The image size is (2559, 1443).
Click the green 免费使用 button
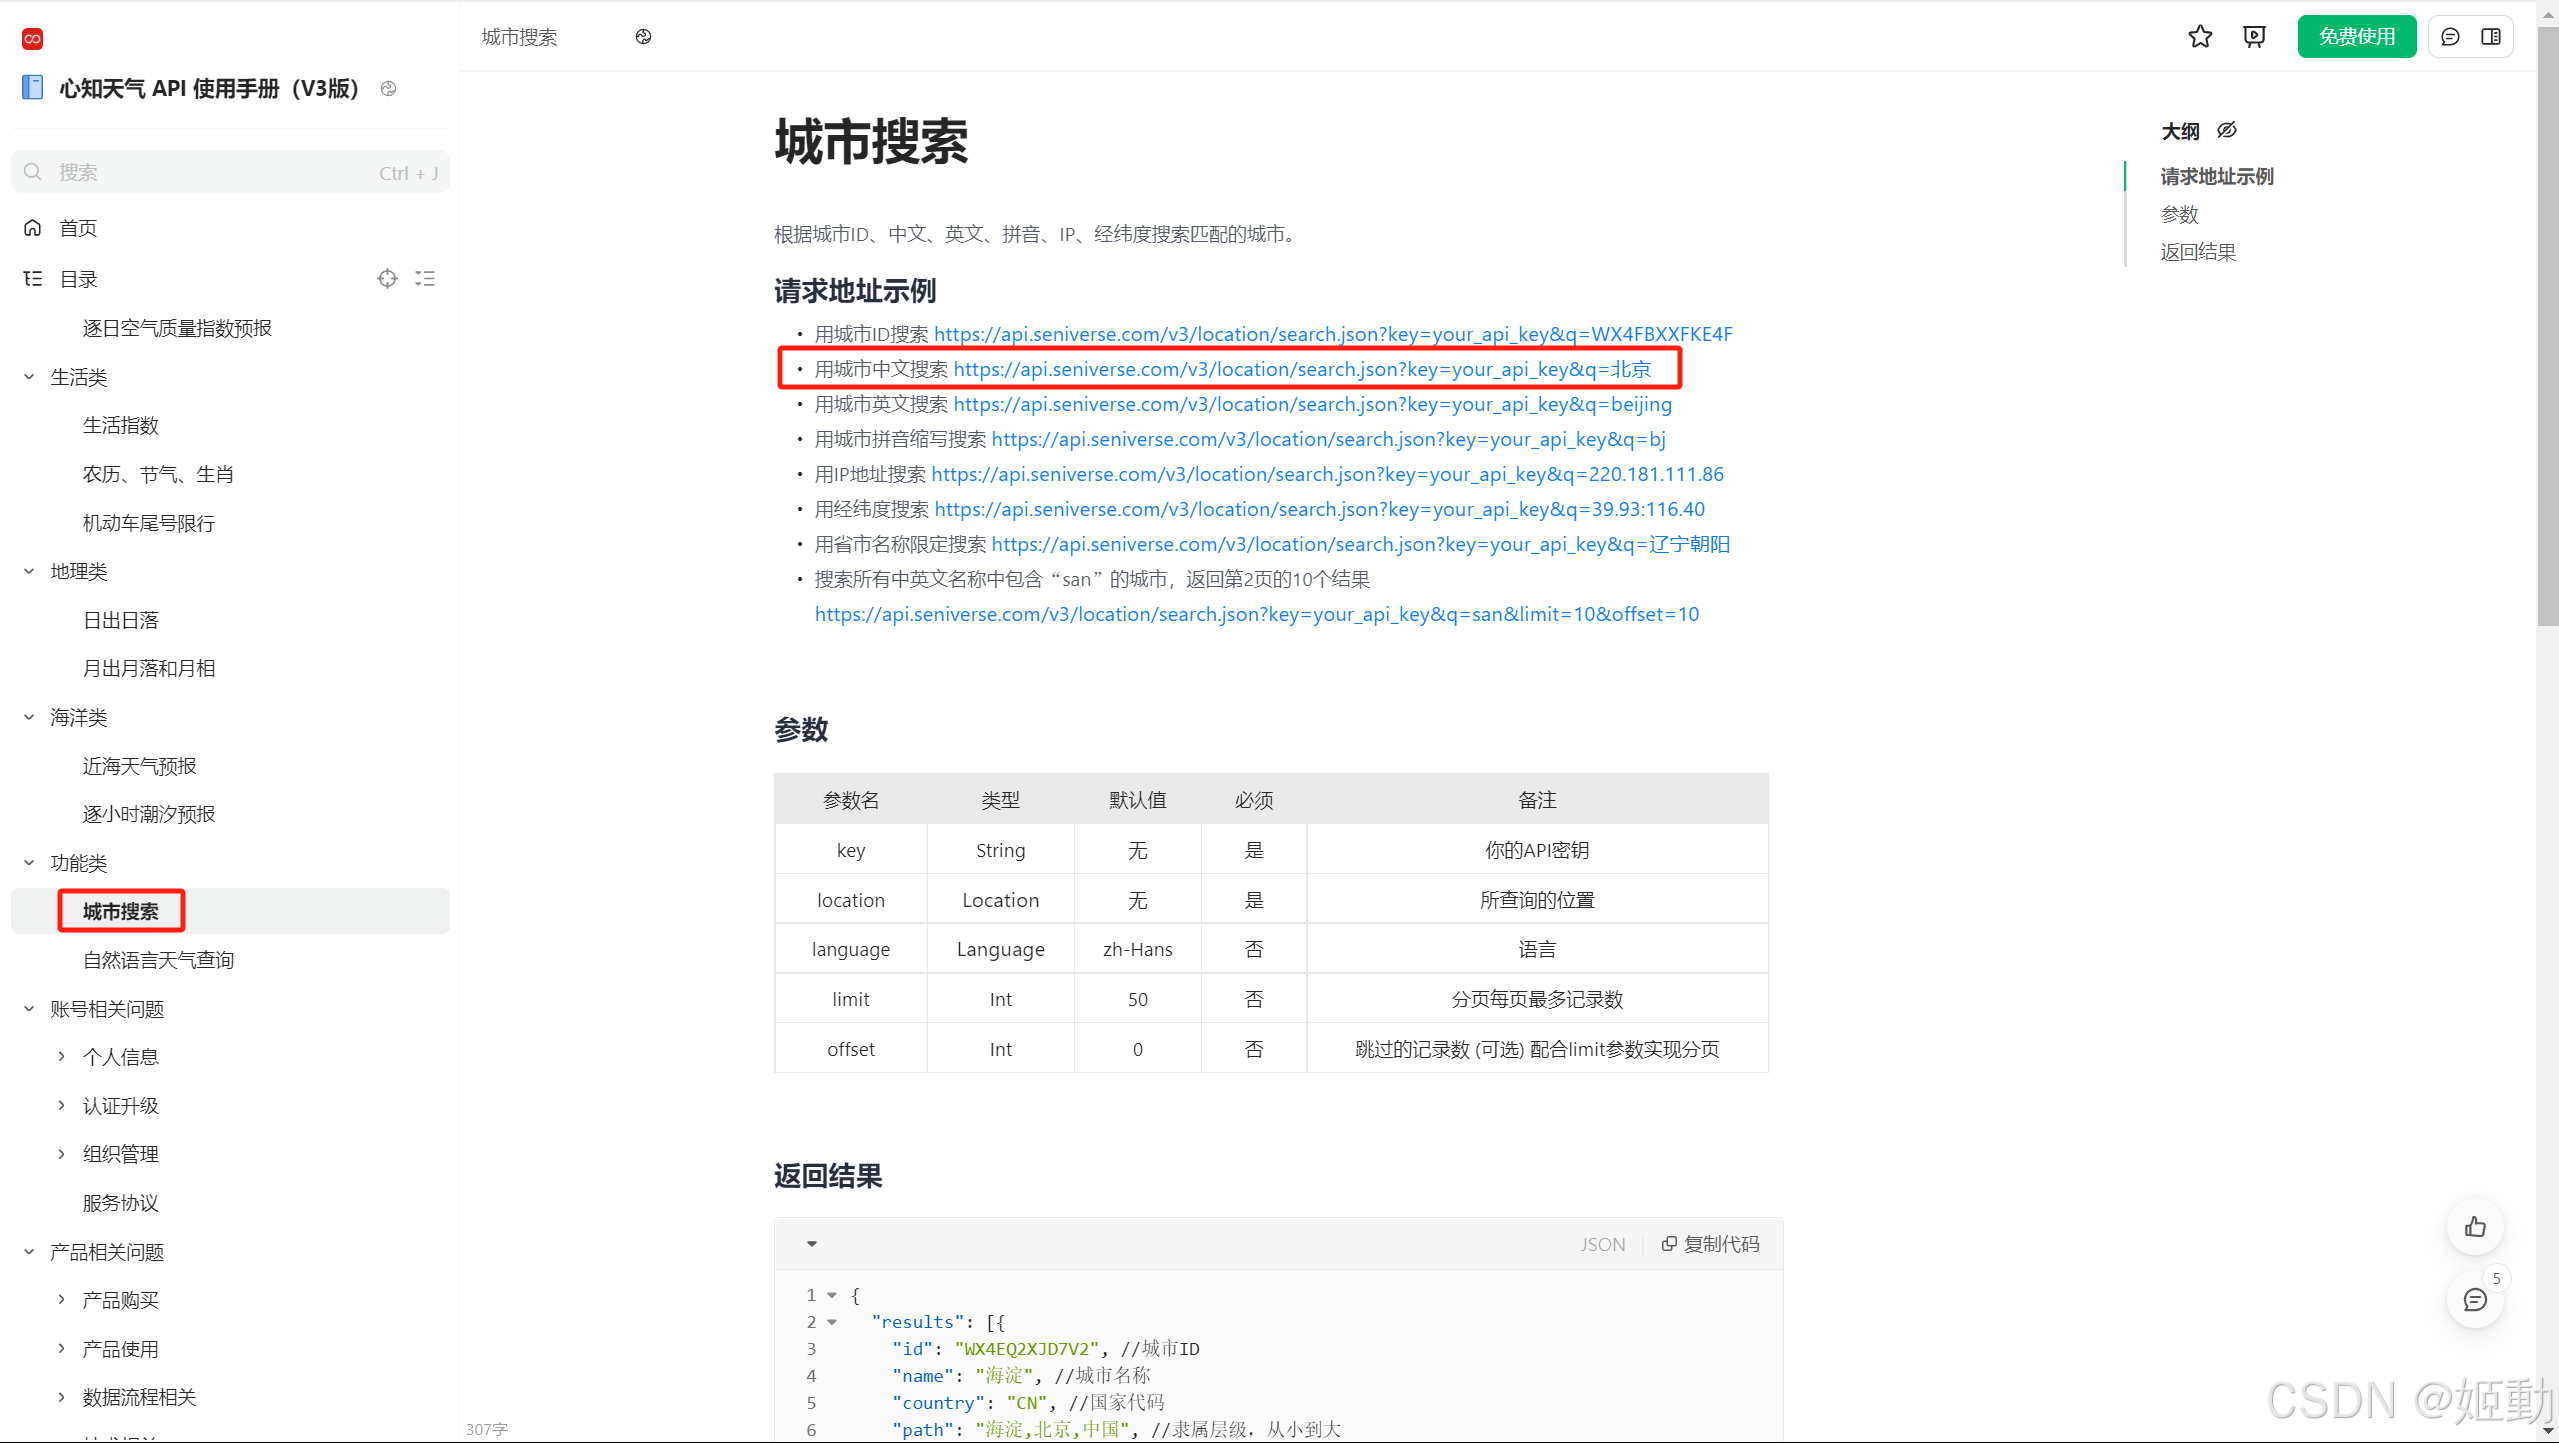(2356, 37)
